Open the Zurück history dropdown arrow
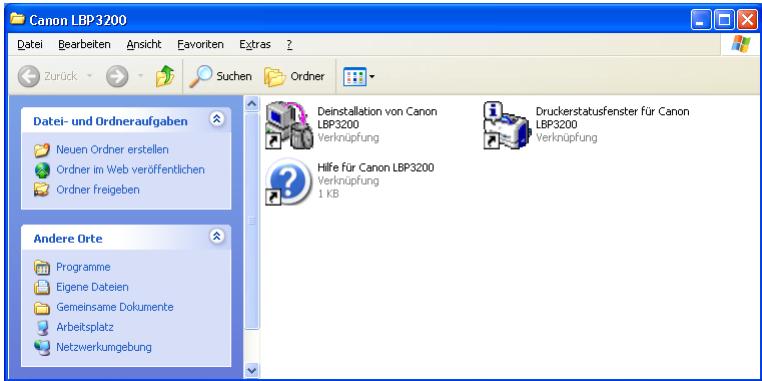 (x=89, y=76)
